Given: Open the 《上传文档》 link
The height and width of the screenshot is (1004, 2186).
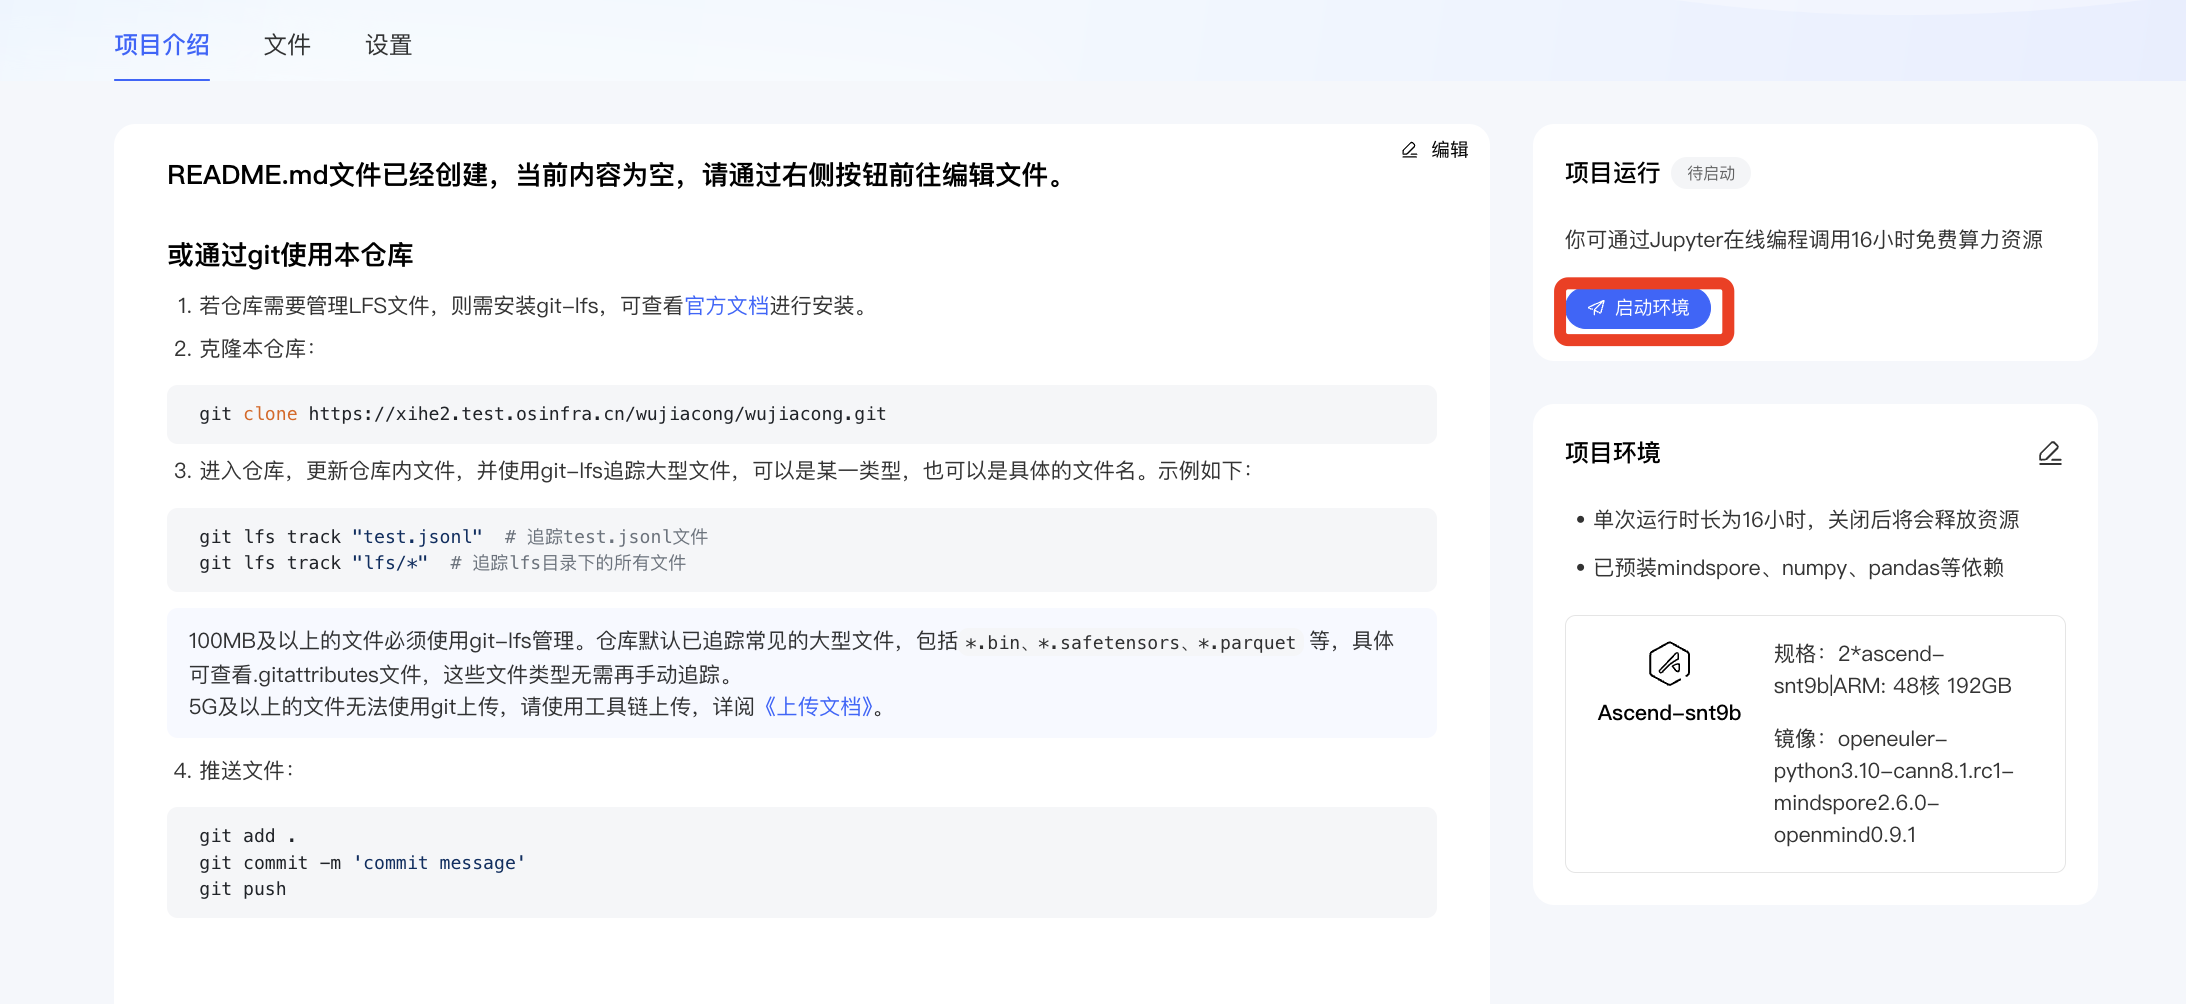Looking at the screenshot, I should [818, 707].
